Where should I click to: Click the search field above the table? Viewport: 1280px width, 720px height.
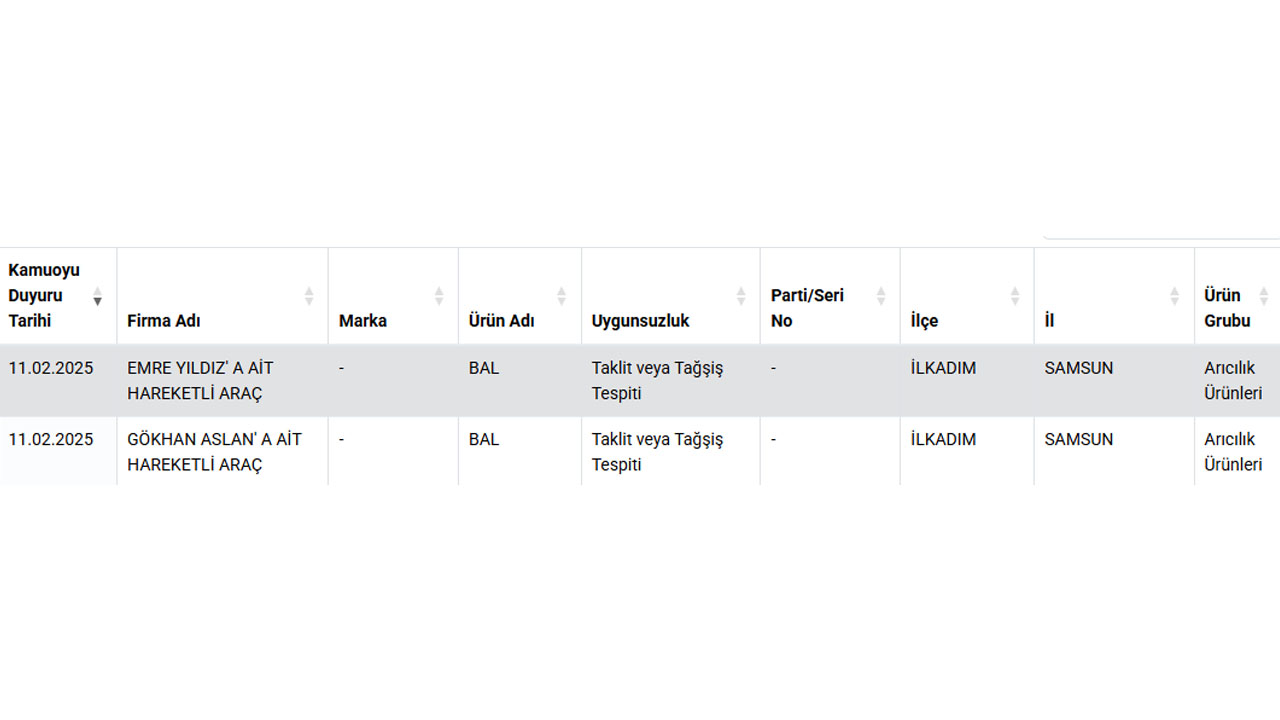pos(1160,230)
